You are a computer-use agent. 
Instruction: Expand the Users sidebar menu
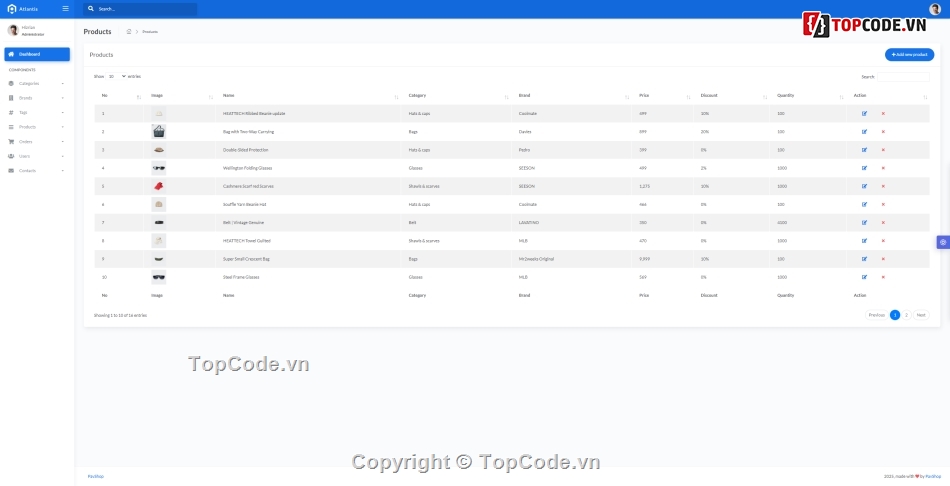(x=37, y=156)
